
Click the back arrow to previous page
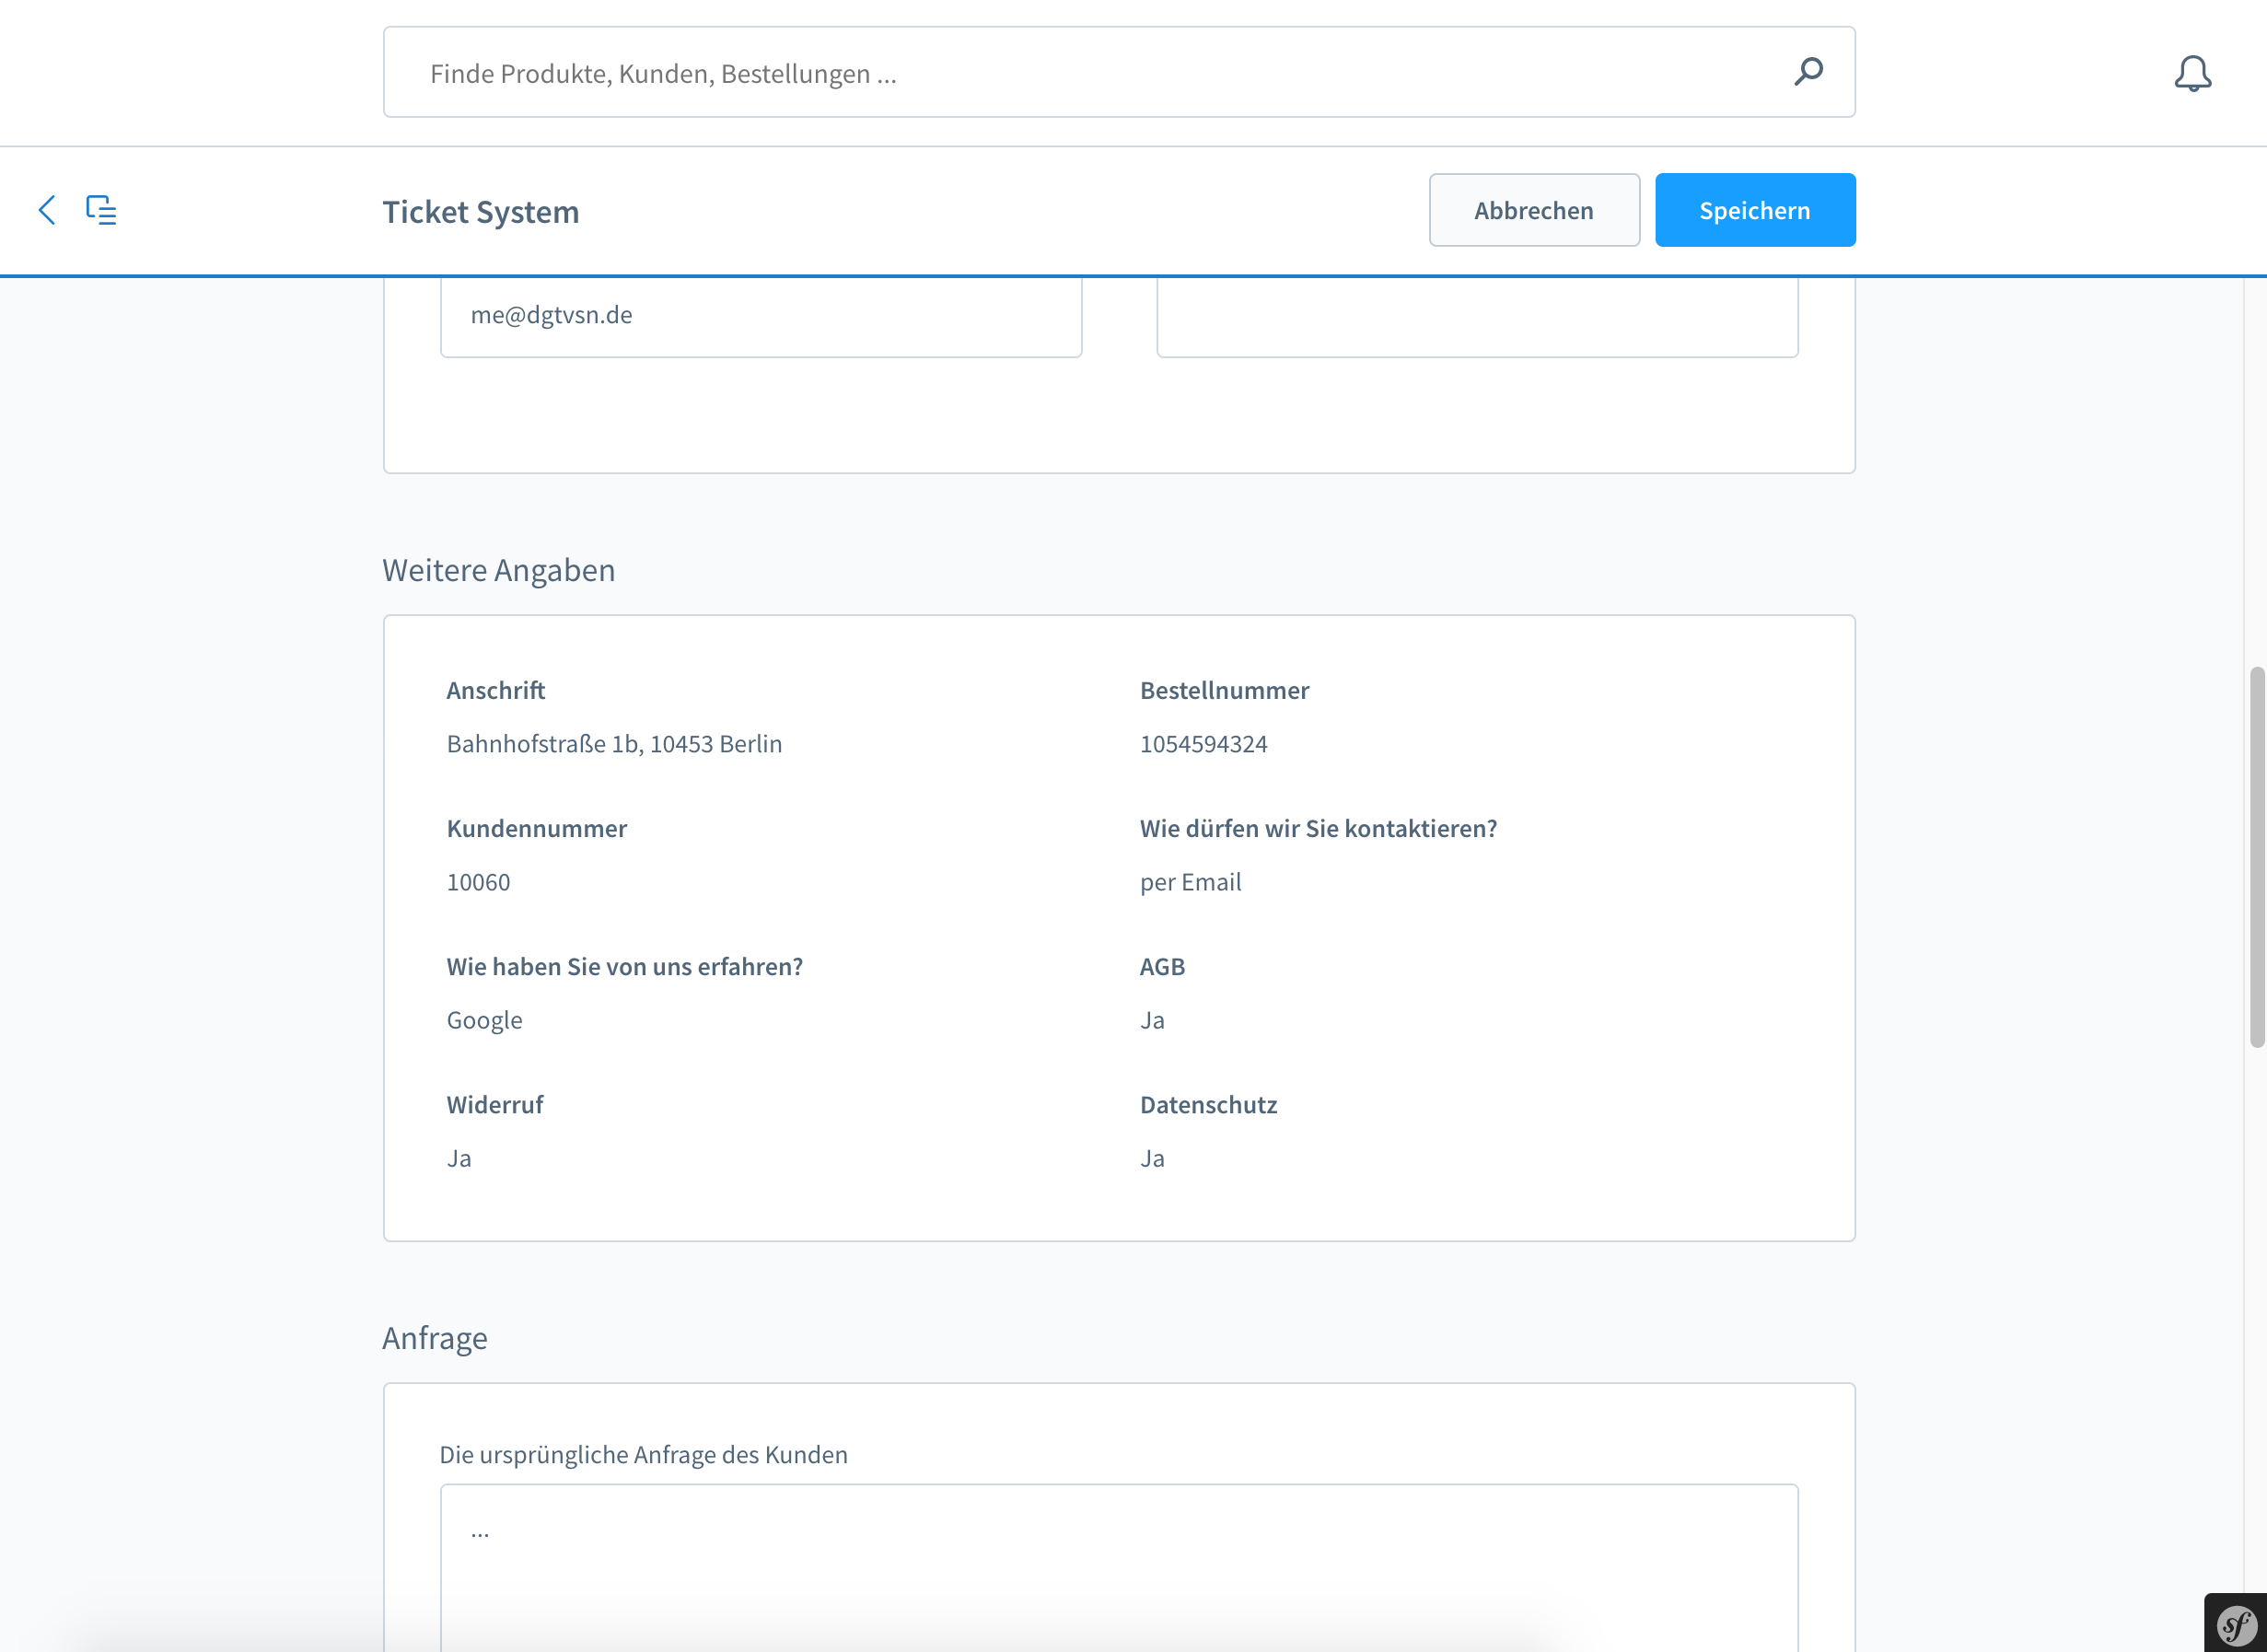48,209
